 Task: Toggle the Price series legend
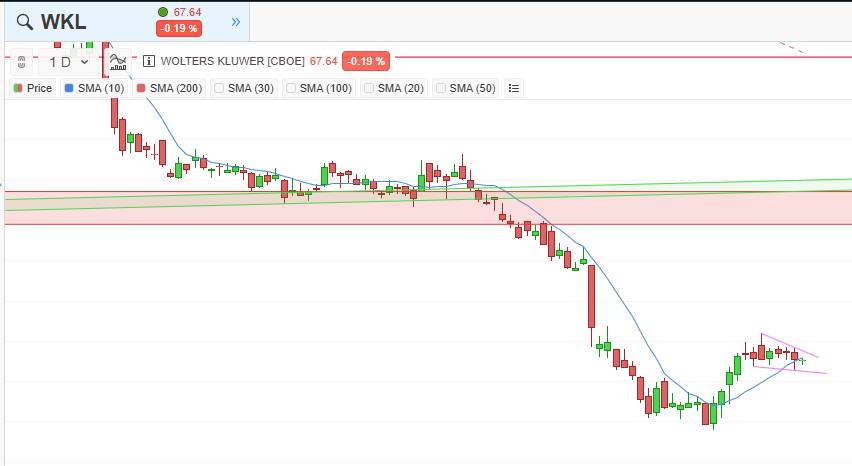pyautogui.click(x=33, y=88)
